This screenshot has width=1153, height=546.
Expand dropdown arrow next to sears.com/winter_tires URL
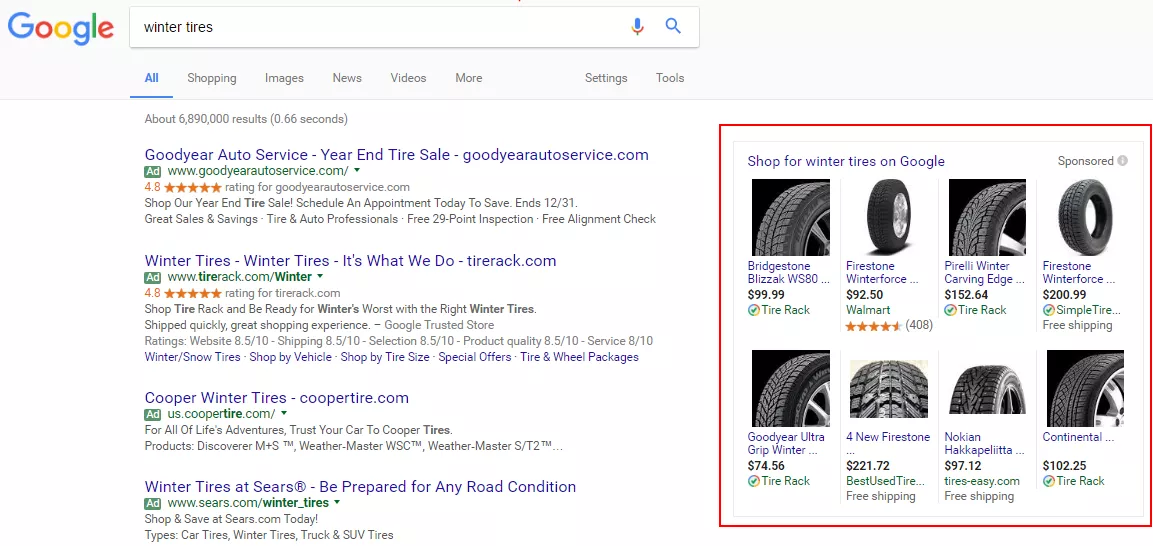coord(337,503)
